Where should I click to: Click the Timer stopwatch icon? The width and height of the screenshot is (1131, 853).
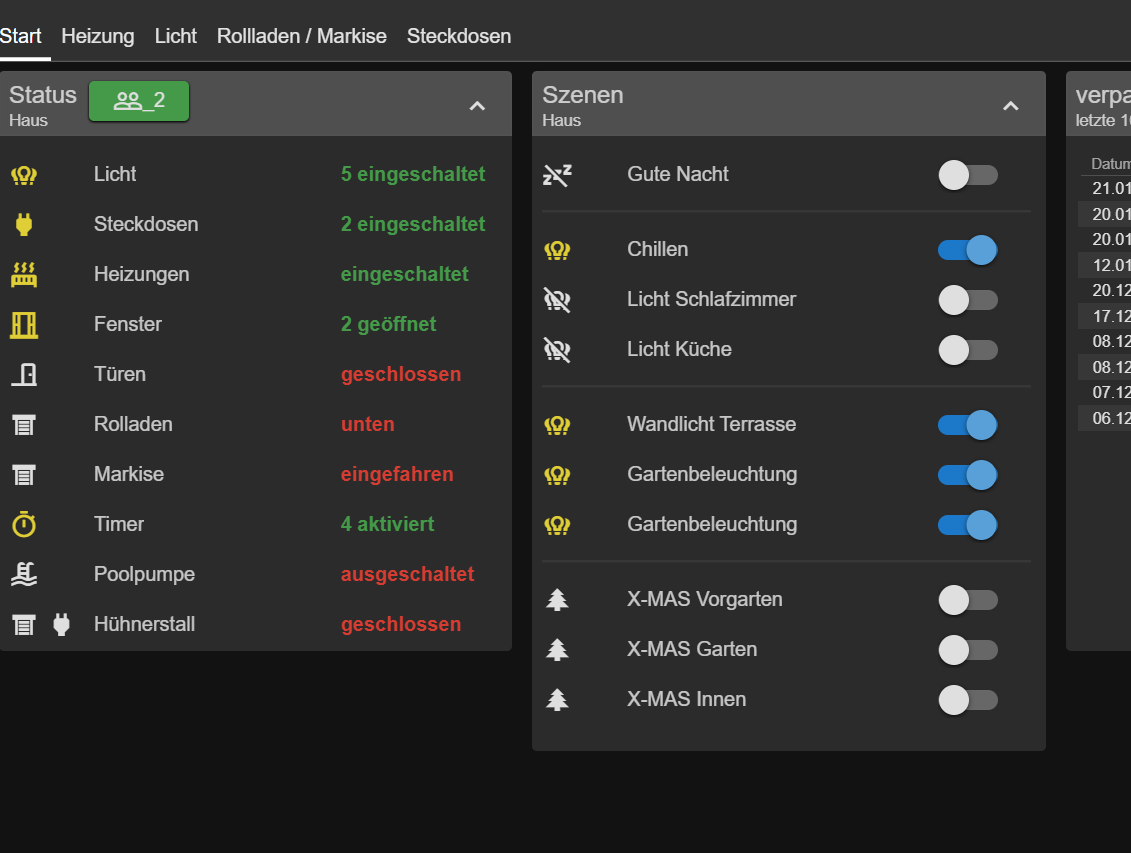pyautogui.click(x=24, y=525)
